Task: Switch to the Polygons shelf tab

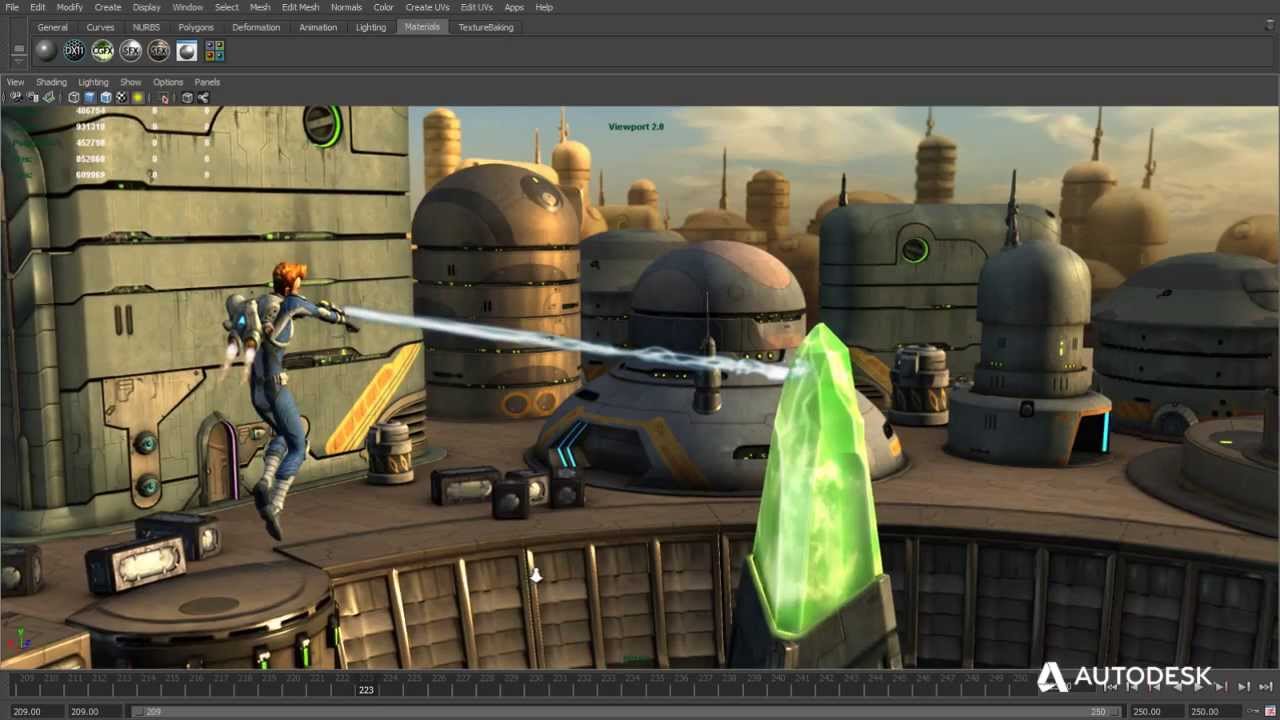Action: [196, 27]
